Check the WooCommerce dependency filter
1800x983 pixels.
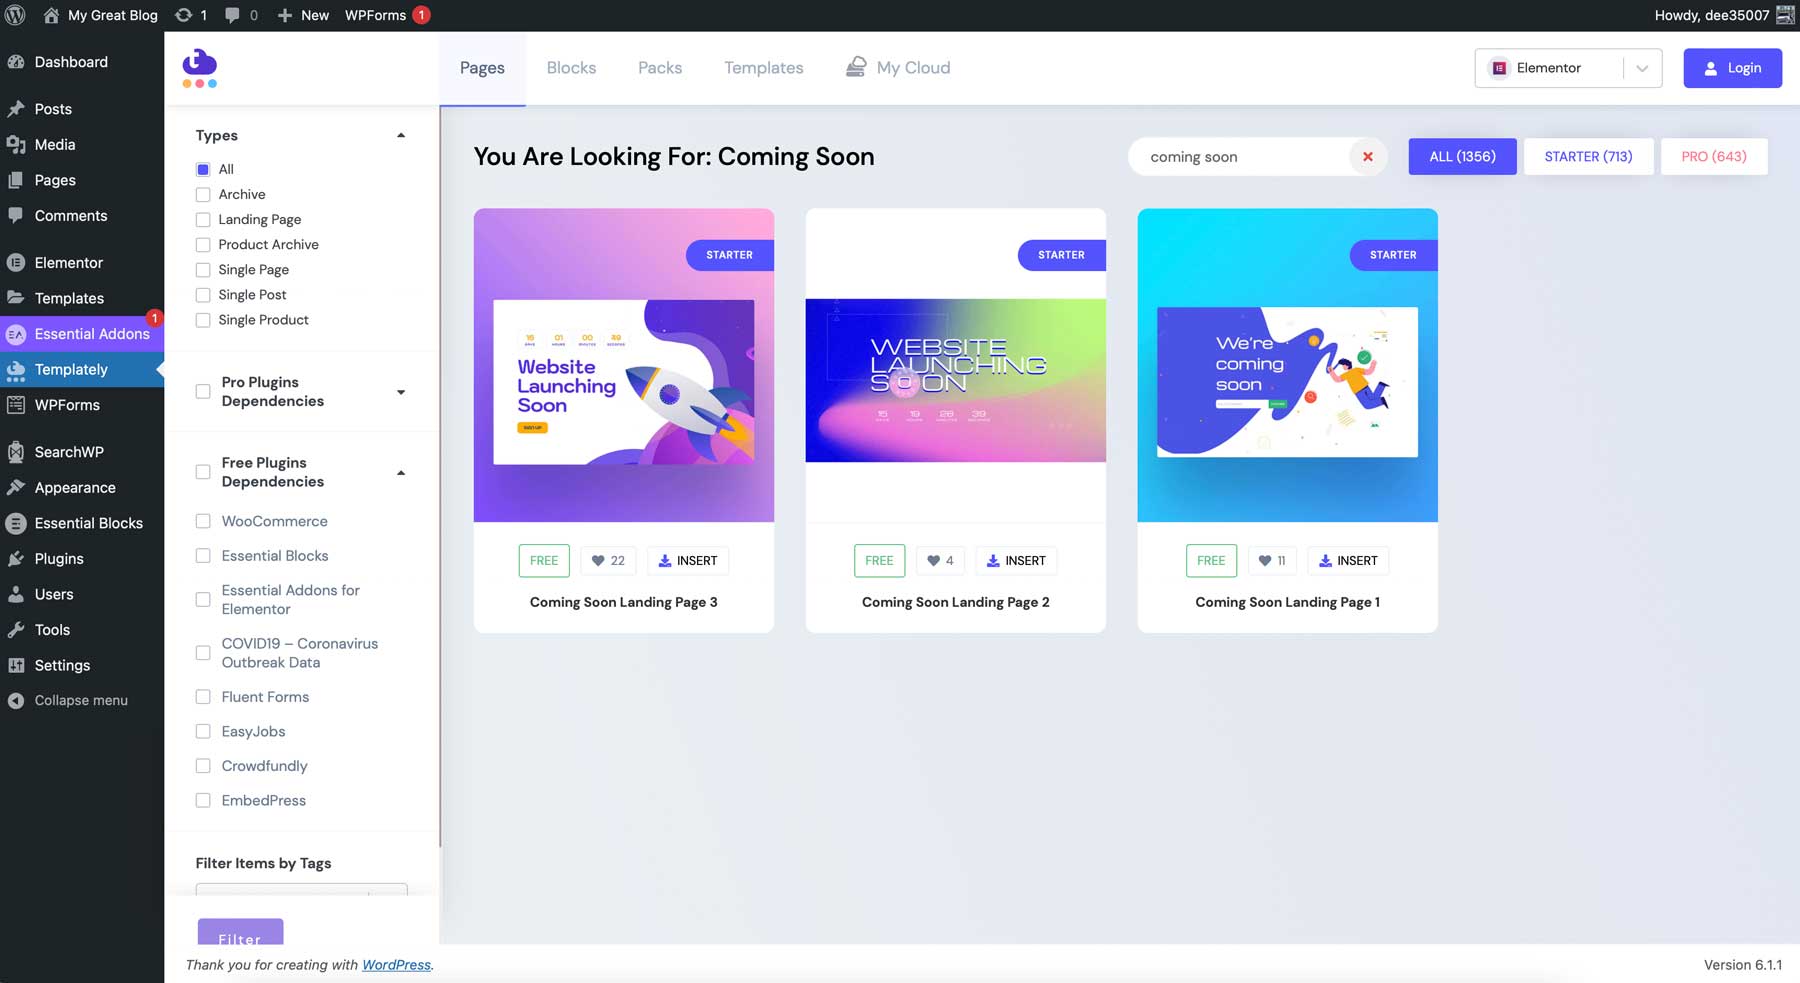[203, 521]
